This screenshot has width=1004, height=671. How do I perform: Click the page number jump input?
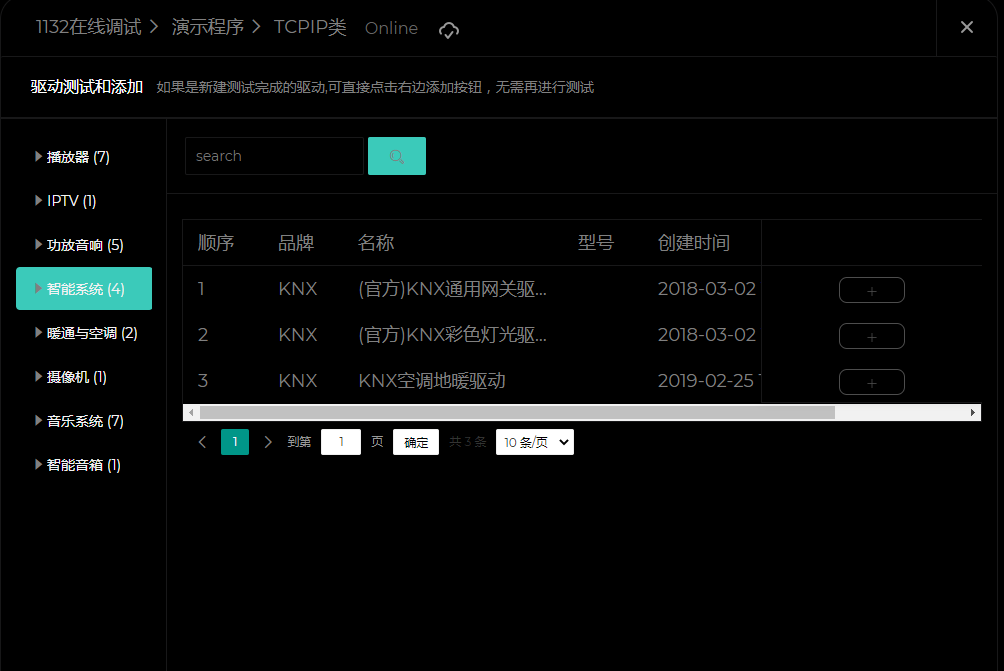(341, 442)
